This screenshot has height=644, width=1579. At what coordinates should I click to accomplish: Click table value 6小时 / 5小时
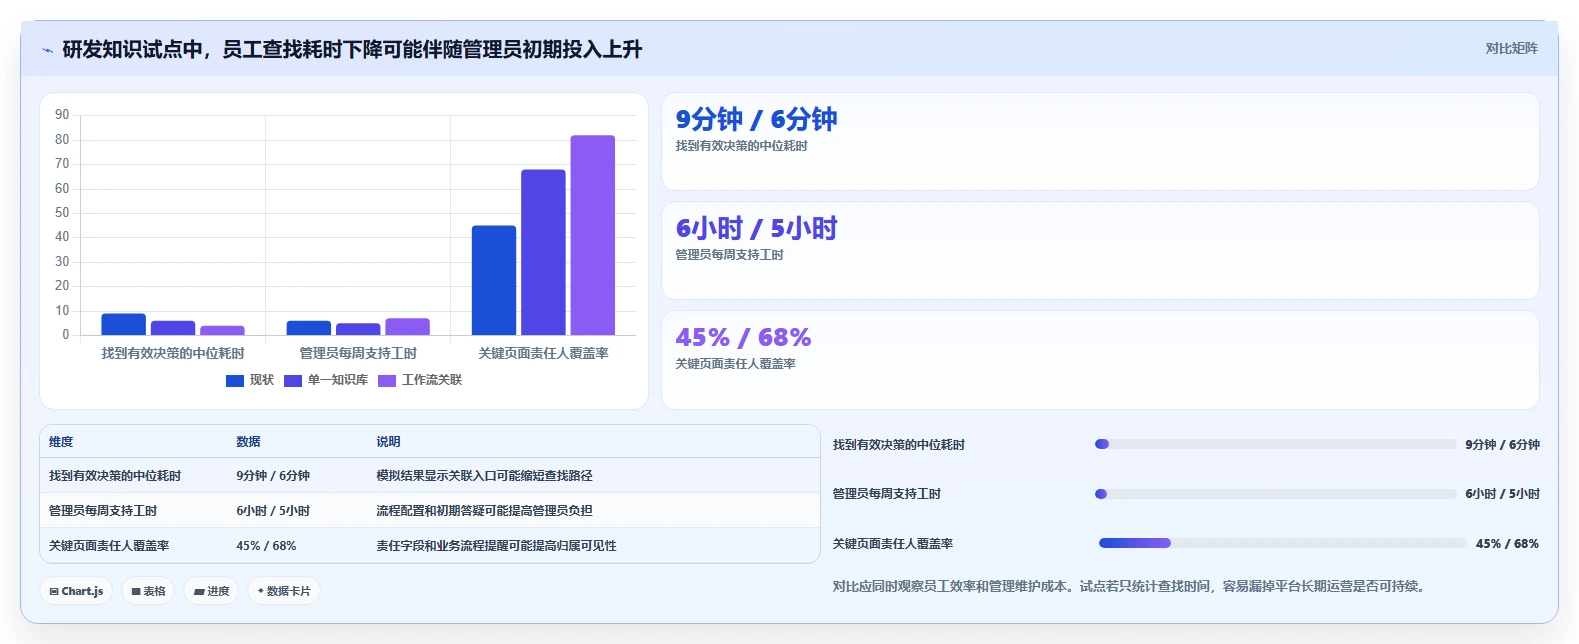click(x=273, y=511)
